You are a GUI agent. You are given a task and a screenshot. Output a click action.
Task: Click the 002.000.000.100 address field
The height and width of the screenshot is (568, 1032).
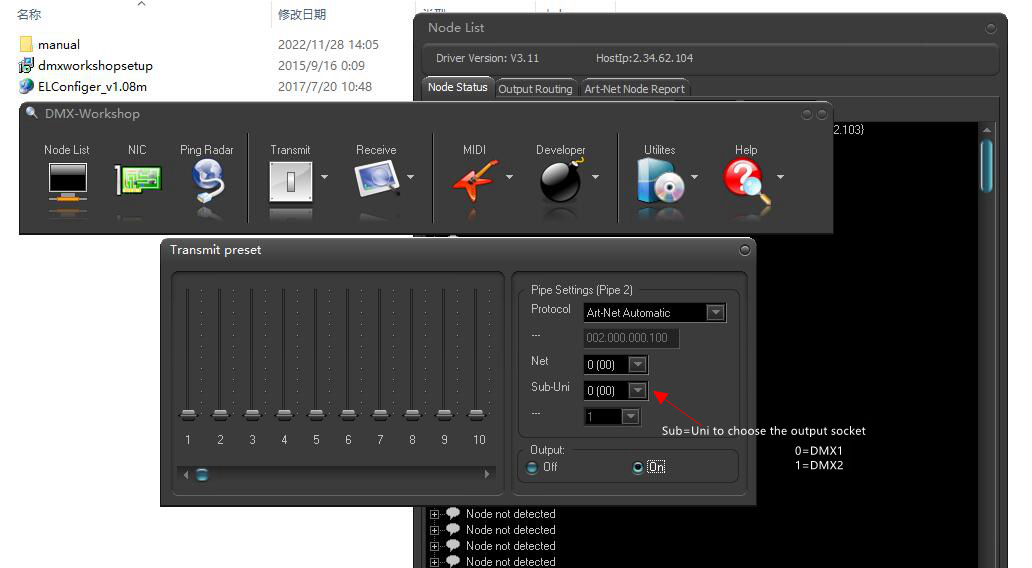(631, 338)
